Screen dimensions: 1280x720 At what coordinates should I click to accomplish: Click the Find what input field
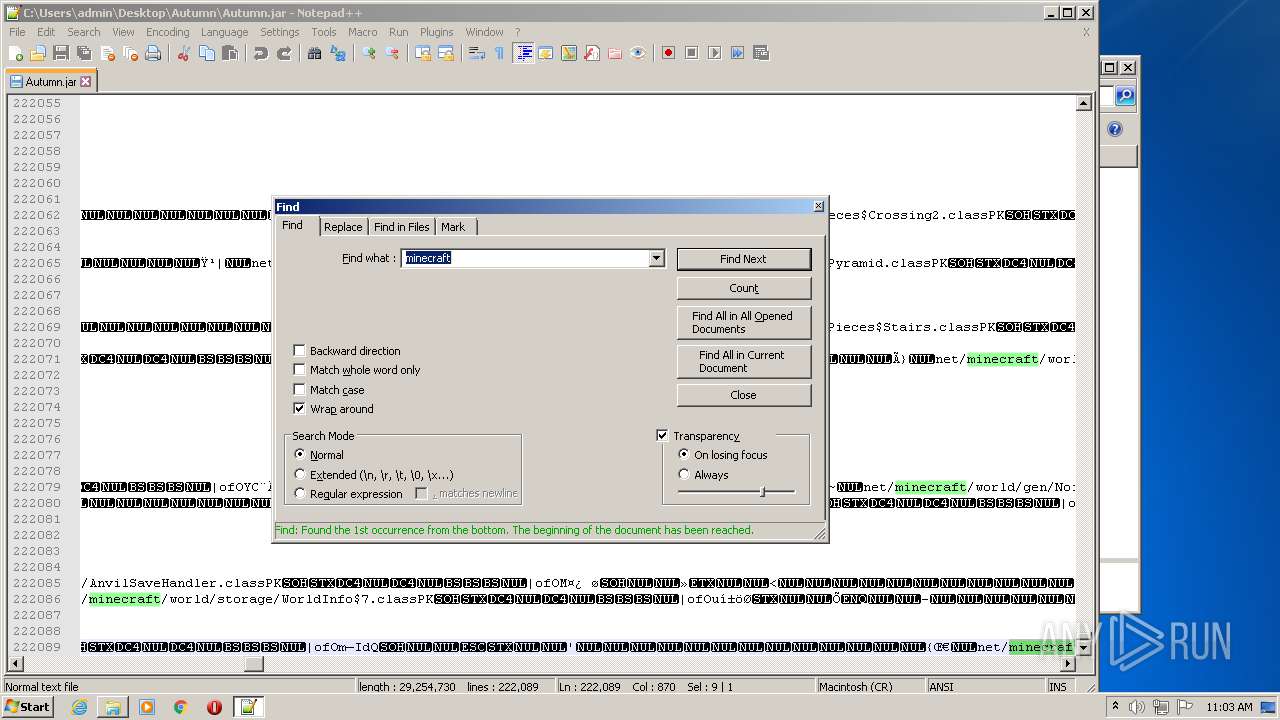(525, 258)
